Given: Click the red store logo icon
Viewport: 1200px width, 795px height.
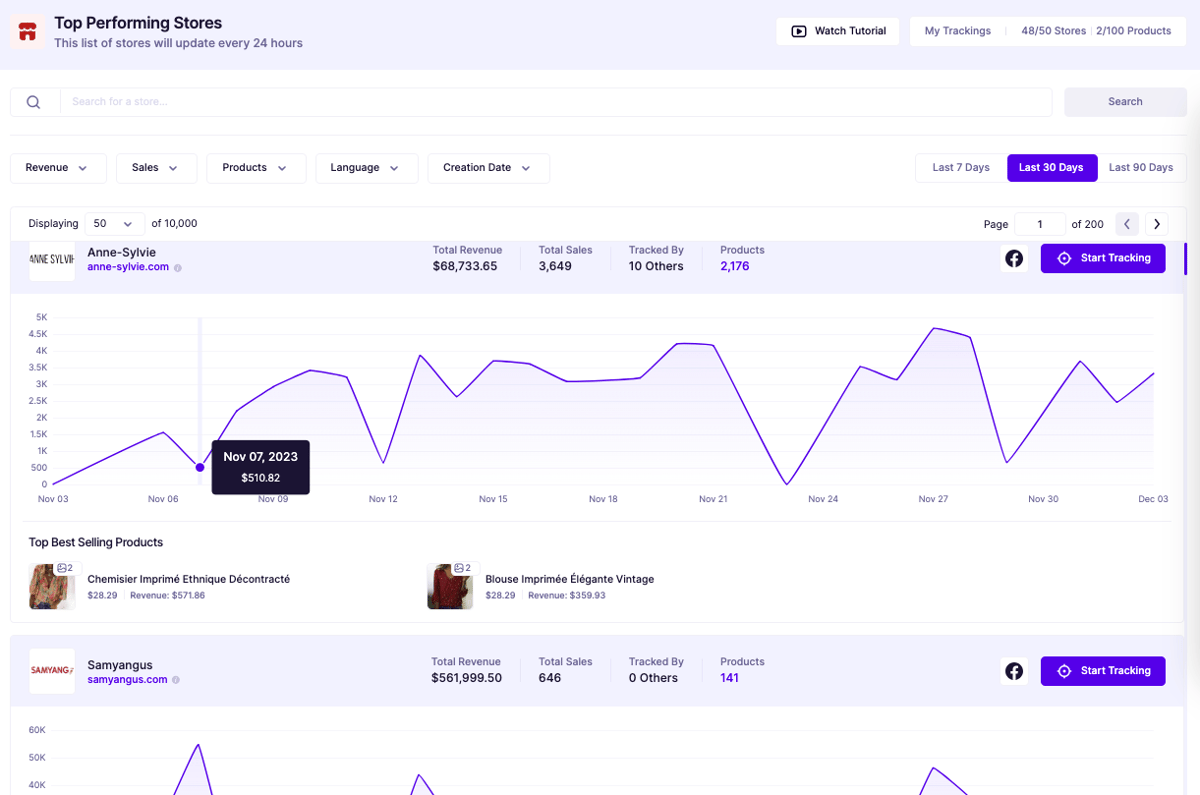Looking at the screenshot, I should coord(28,31).
